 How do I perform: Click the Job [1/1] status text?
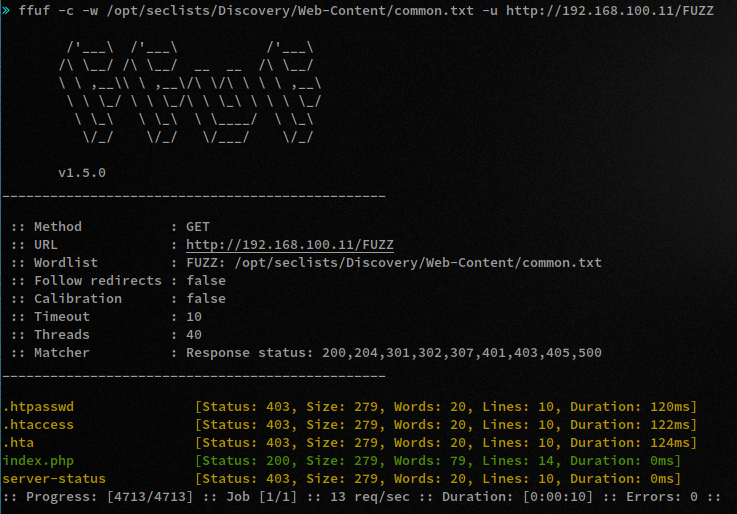261,497
